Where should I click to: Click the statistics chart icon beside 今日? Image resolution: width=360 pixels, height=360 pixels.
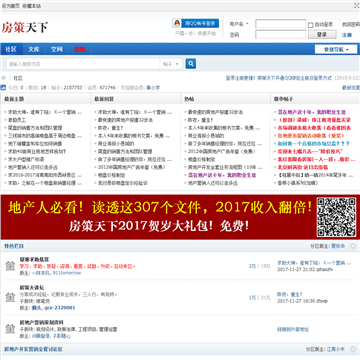(3, 88)
